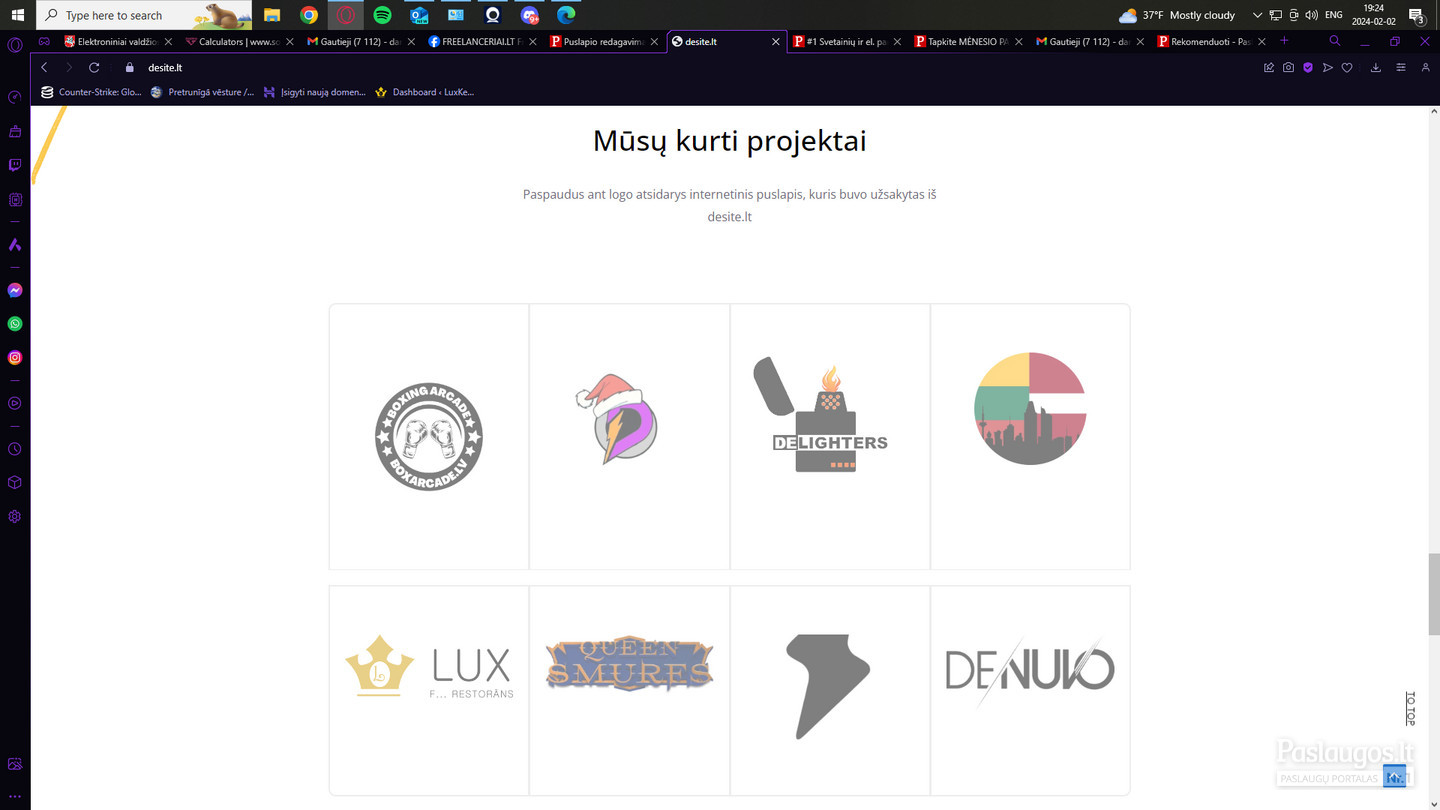Reload the desite.lt page

tap(94, 68)
